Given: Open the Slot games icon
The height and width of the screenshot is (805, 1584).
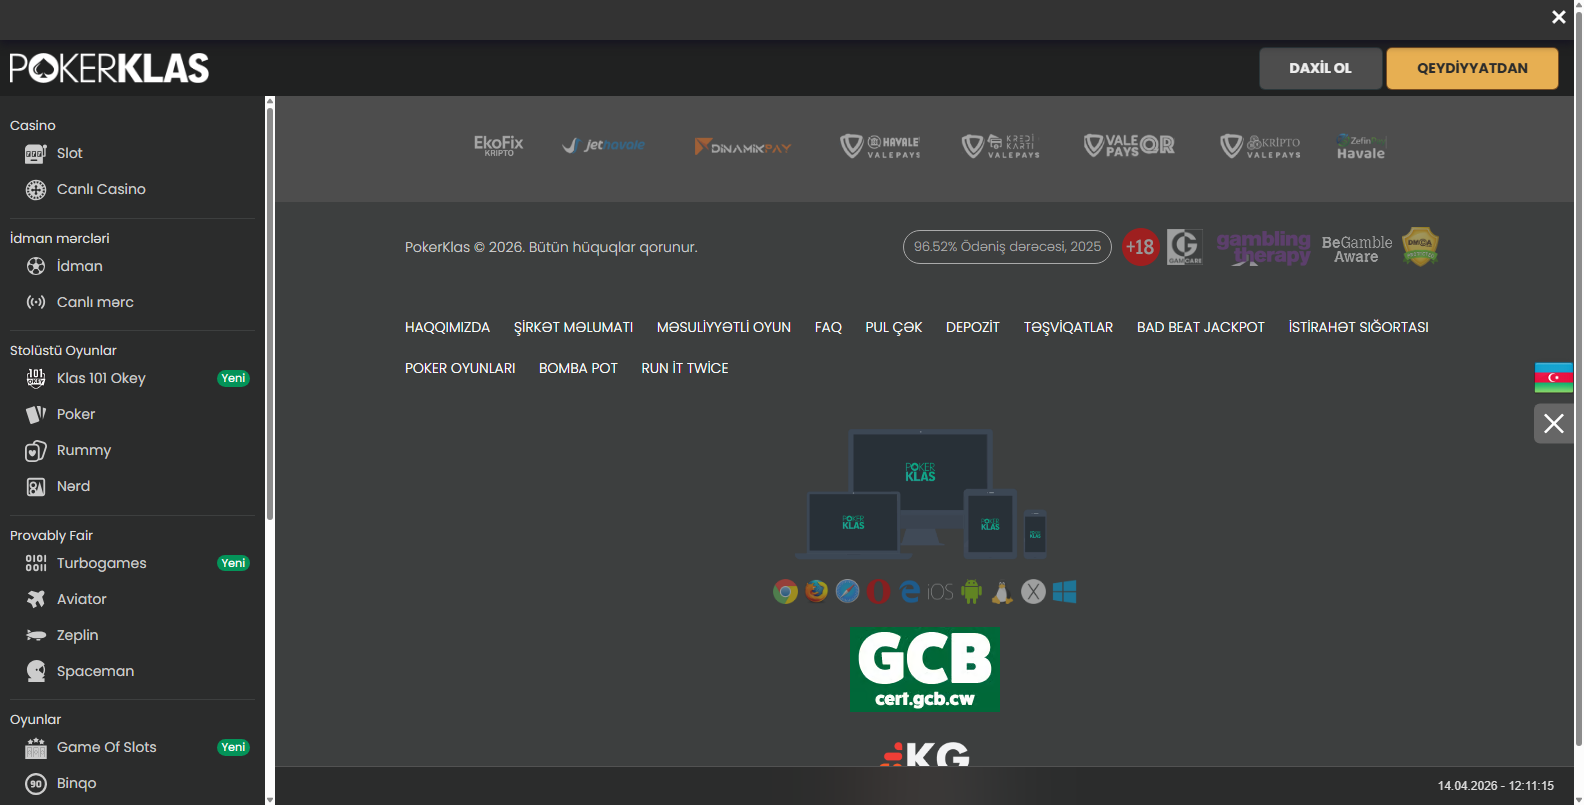Looking at the screenshot, I should tap(36, 153).
